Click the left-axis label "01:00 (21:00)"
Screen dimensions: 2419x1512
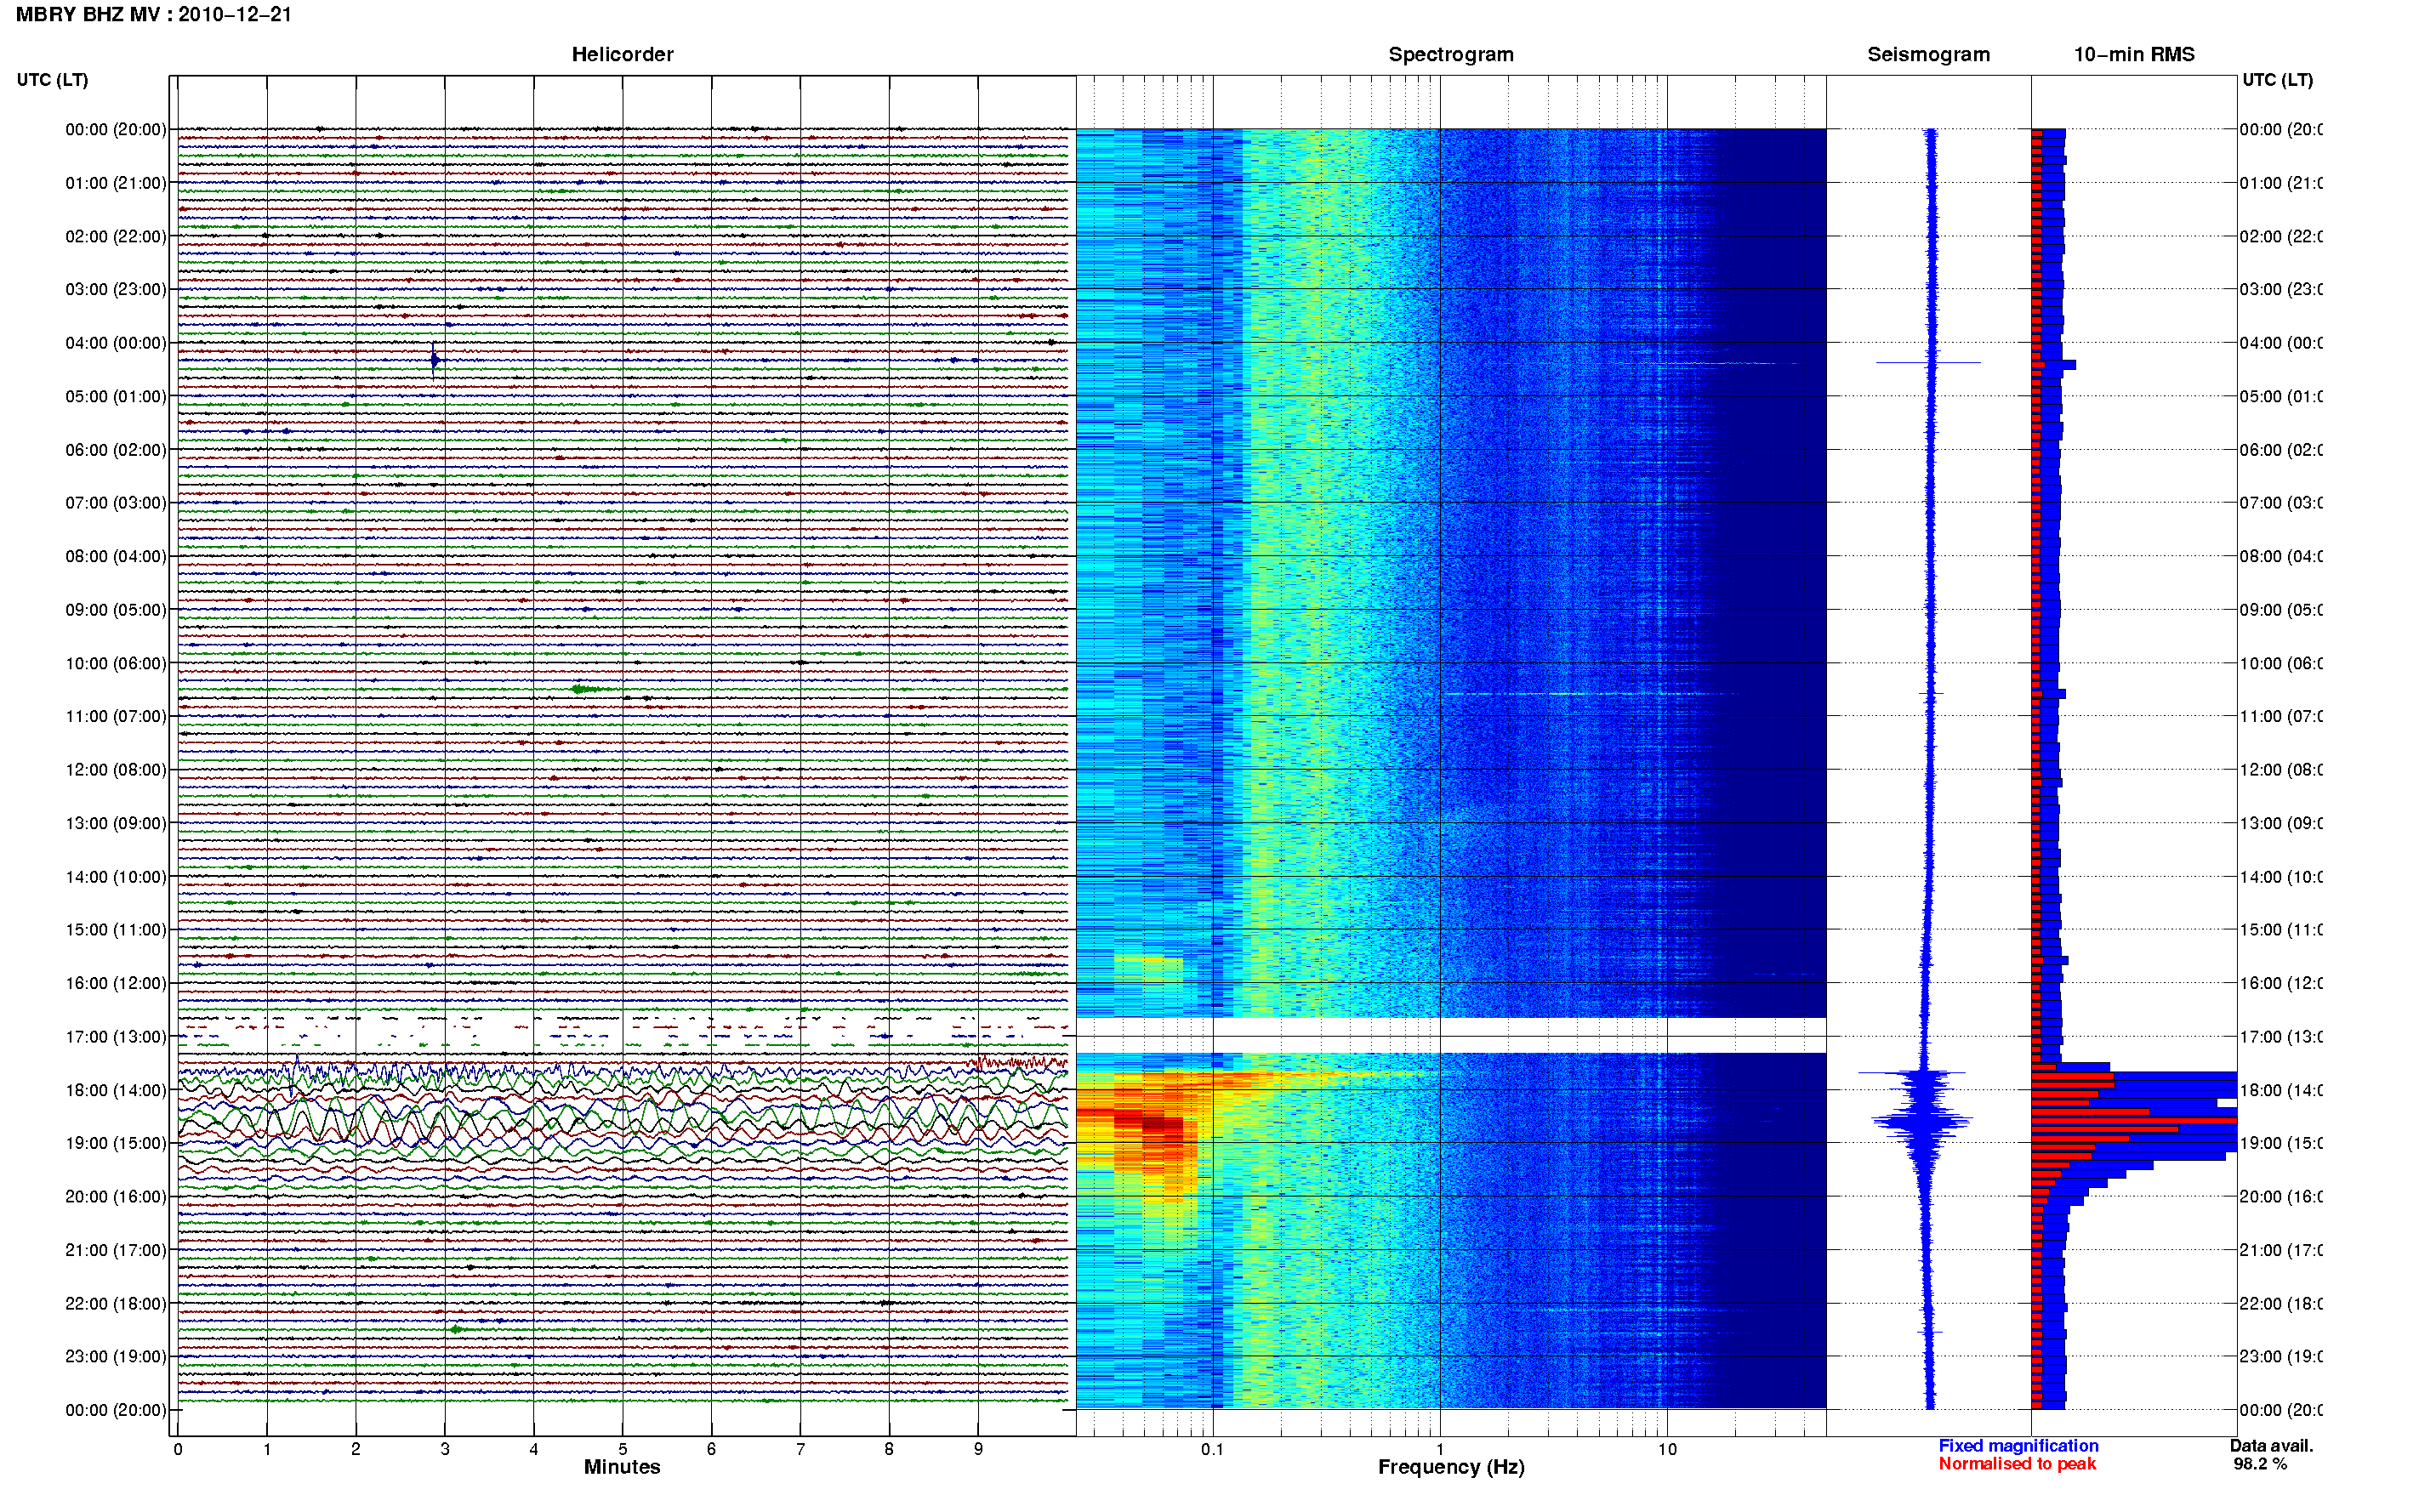tap(116, 183)
